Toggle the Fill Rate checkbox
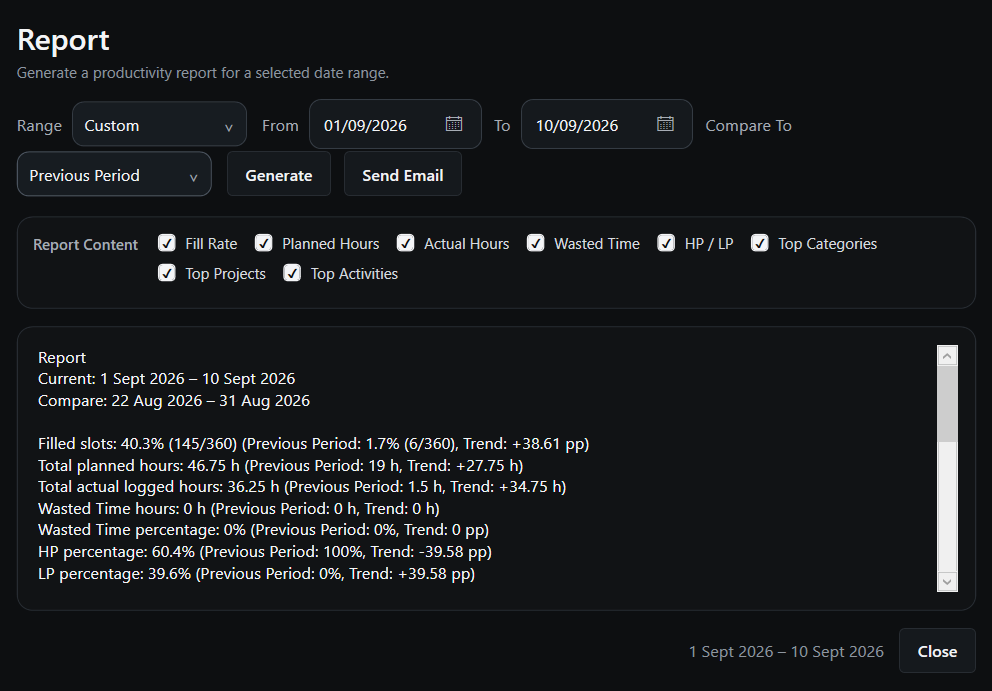This screenshot has height=691, width=992. pyautogui.click(x=166, y=243)
